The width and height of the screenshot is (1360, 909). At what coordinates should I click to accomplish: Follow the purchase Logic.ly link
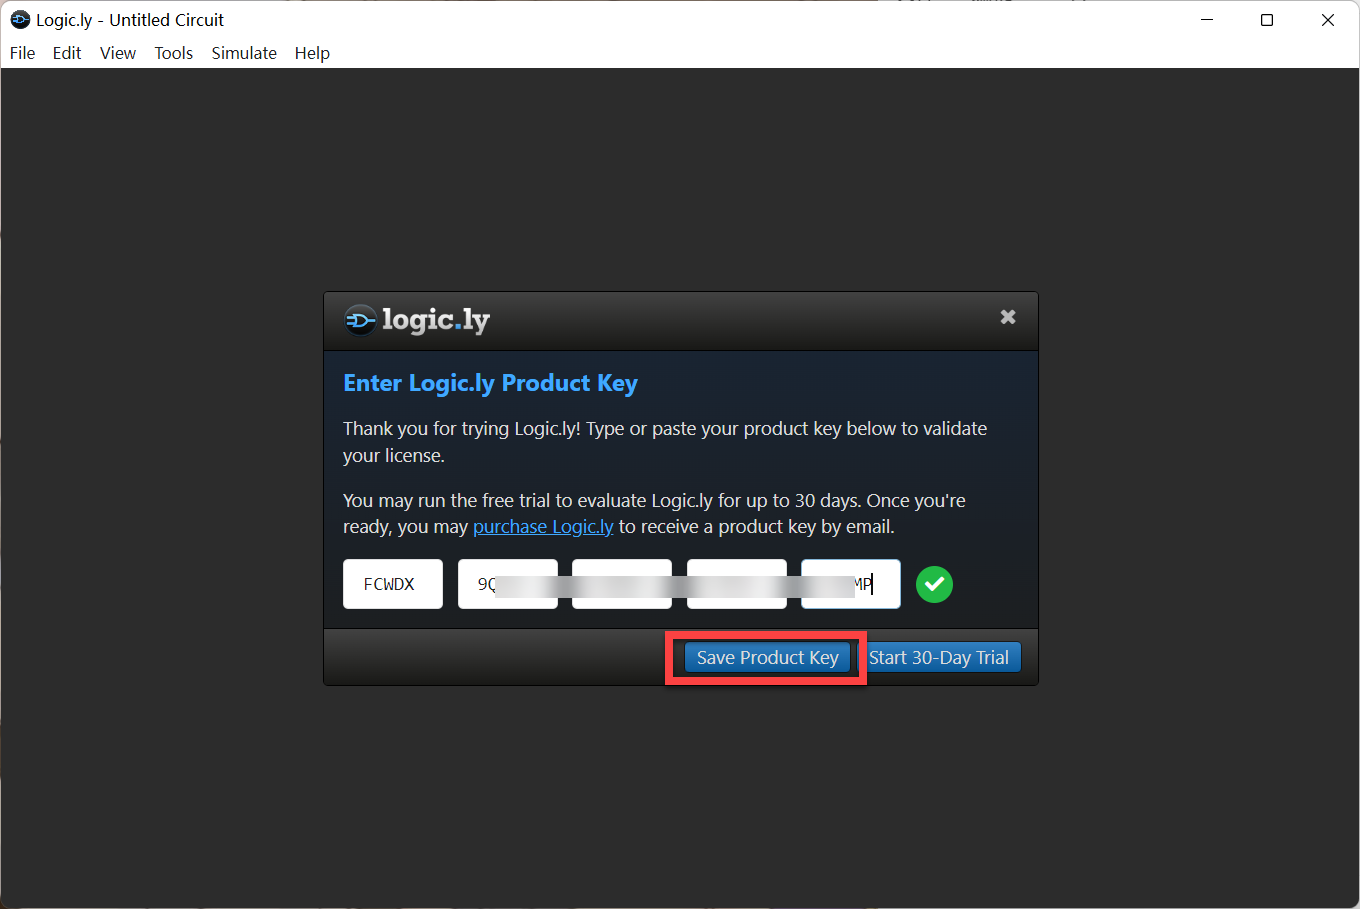coord(543,527)
